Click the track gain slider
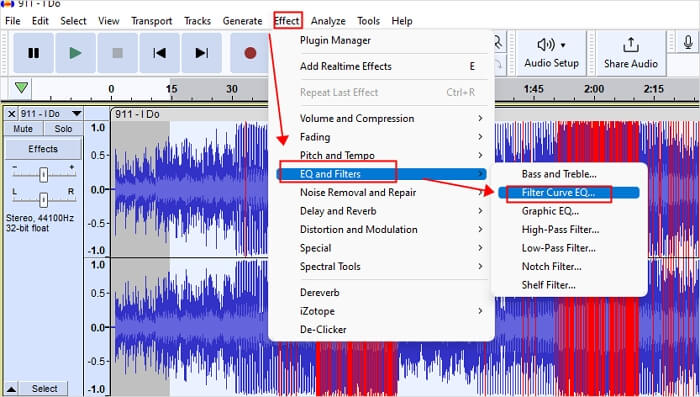 (x=43, y=174)
